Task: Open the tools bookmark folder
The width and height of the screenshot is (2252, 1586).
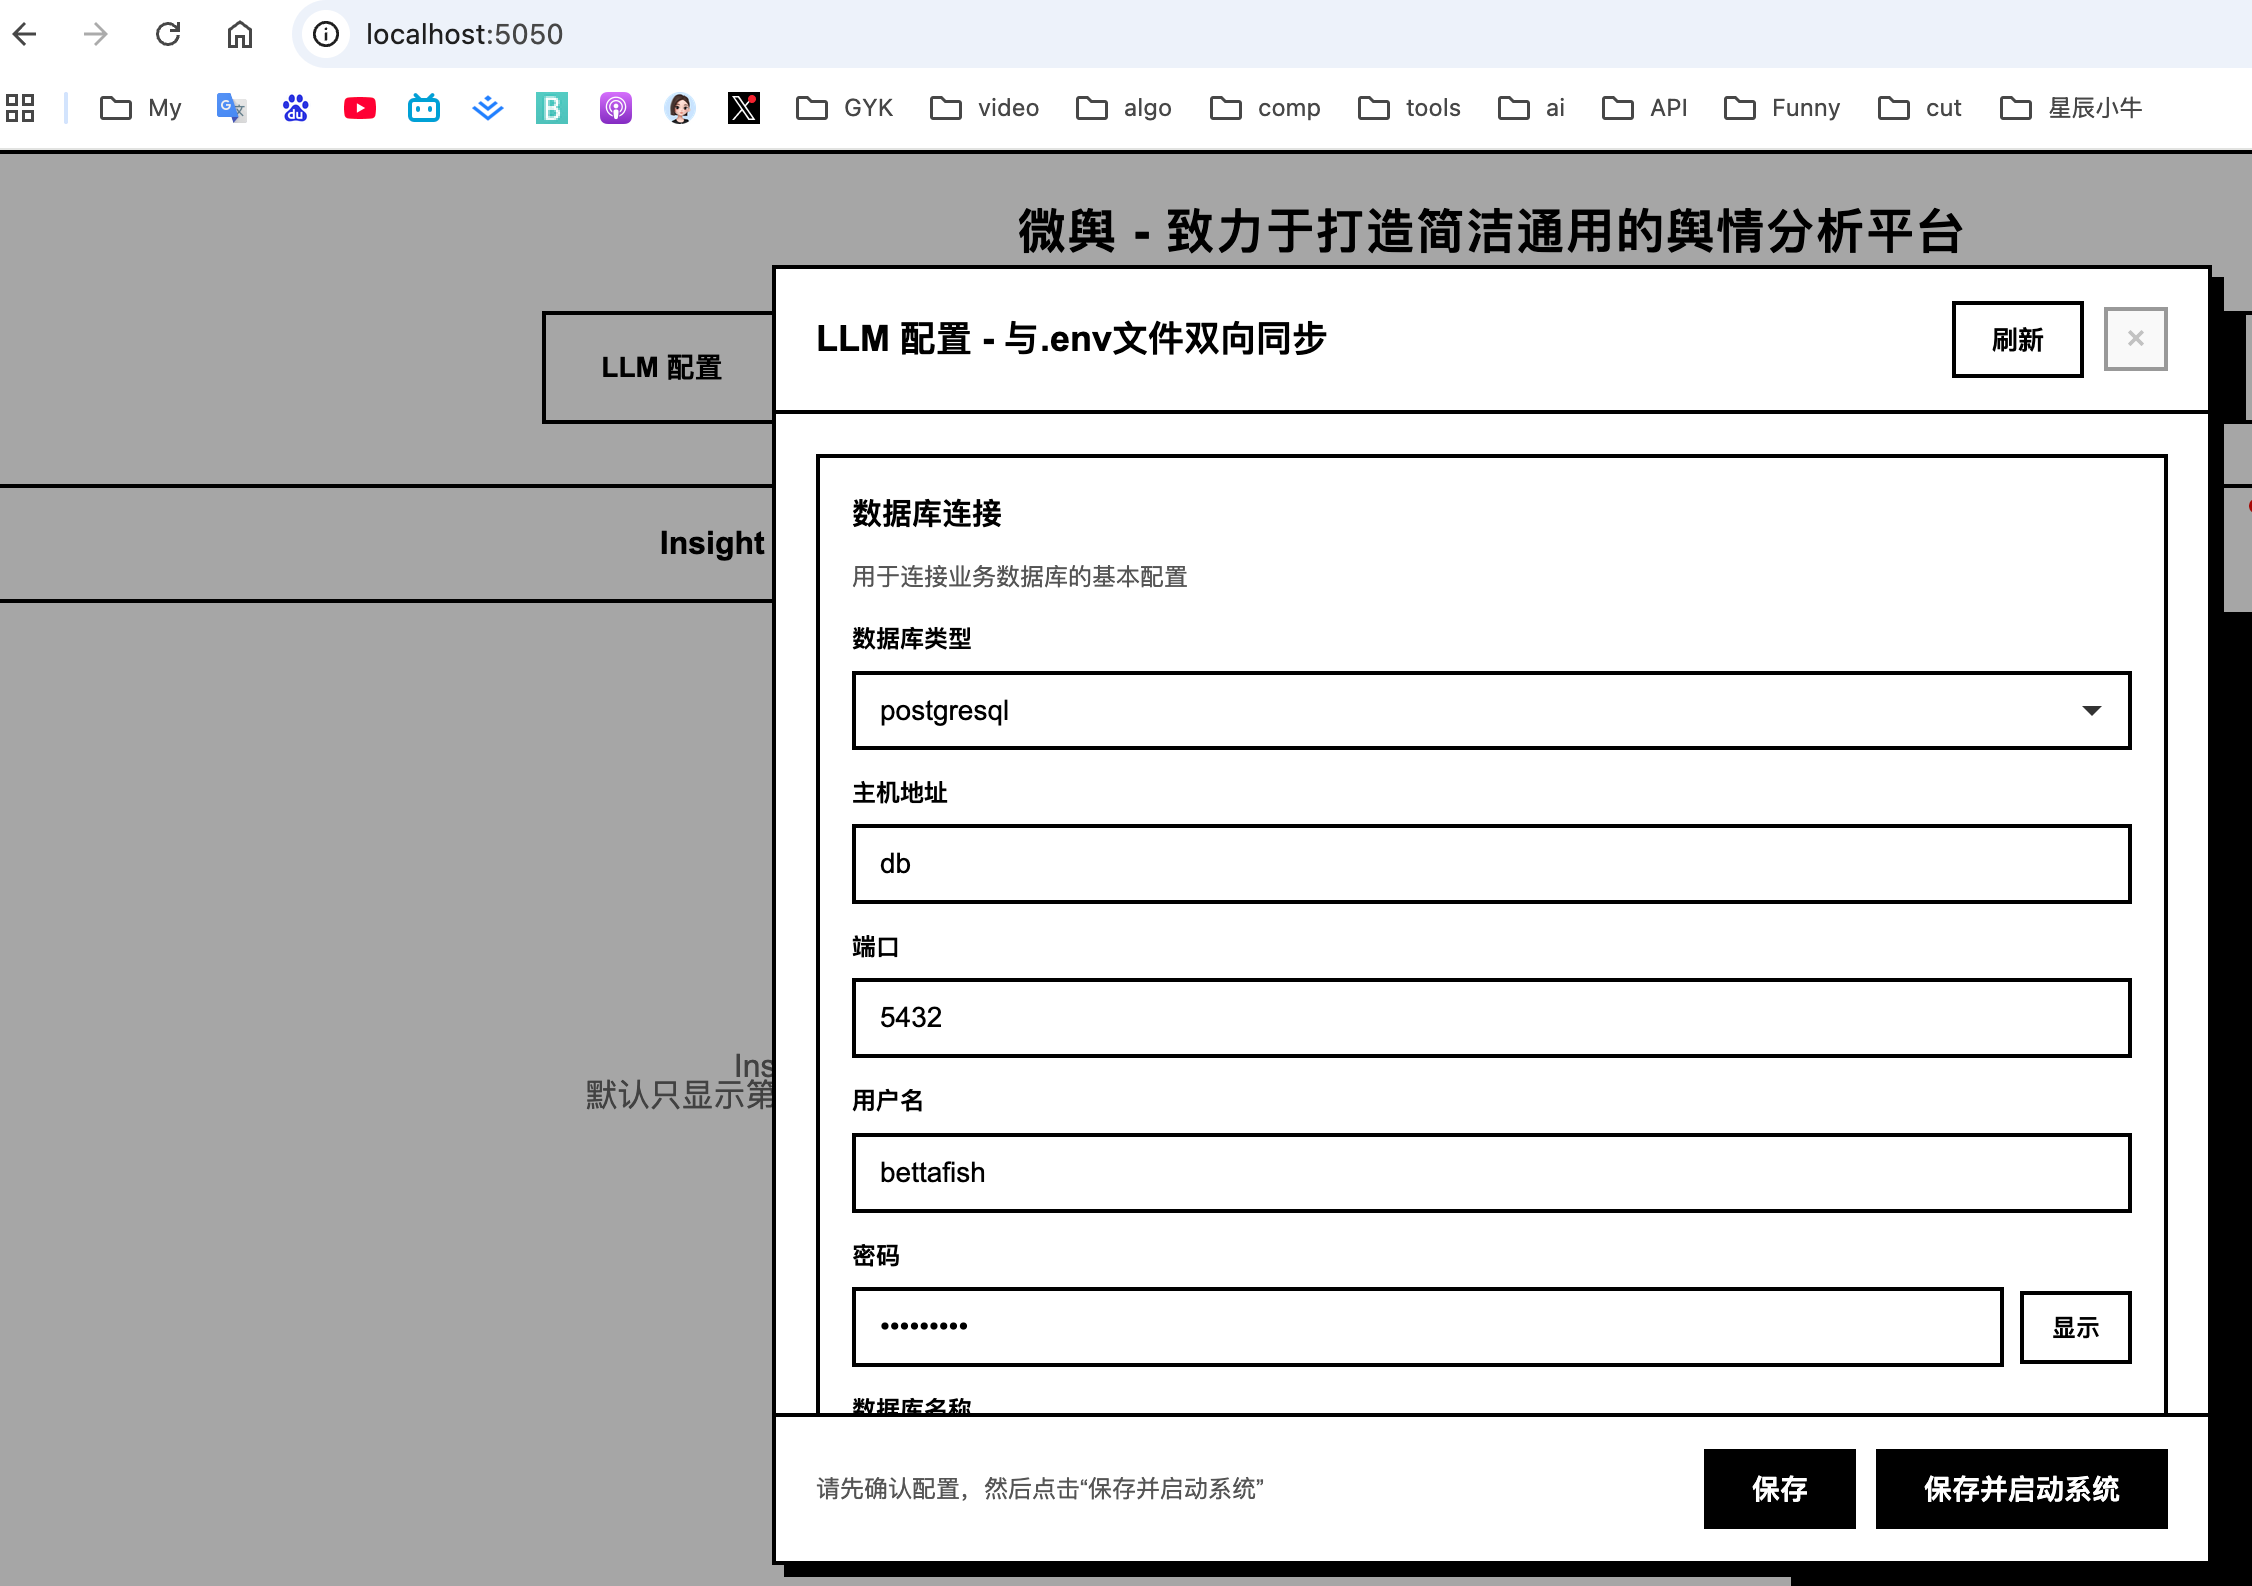Action: [x=1410, y=108]
